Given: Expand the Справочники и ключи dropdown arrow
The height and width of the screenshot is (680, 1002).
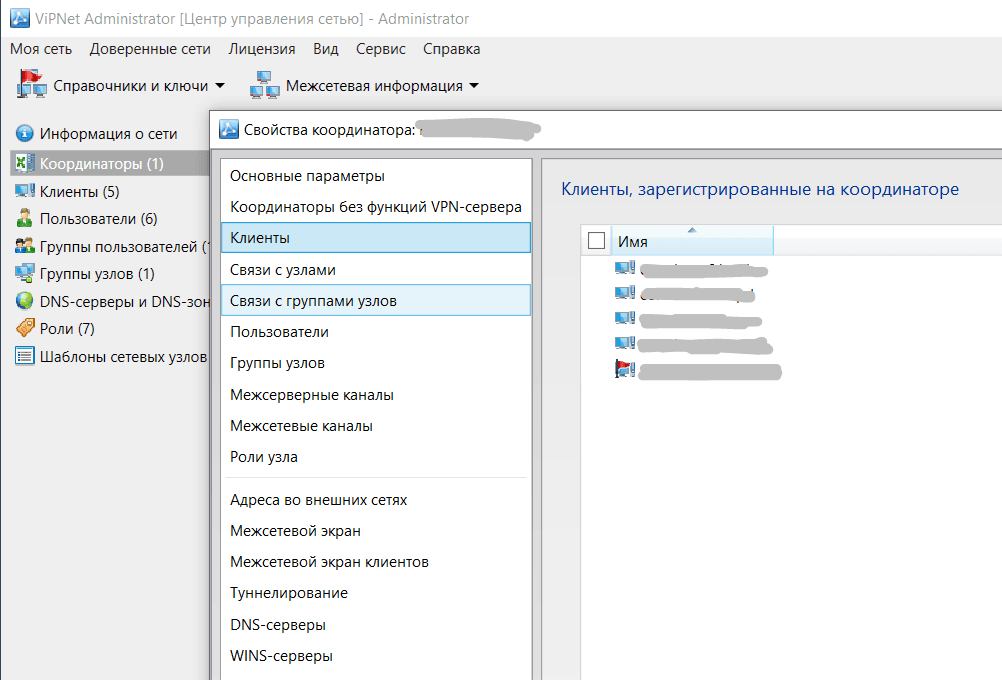Looking at the screenshot, I should (220, 86).
